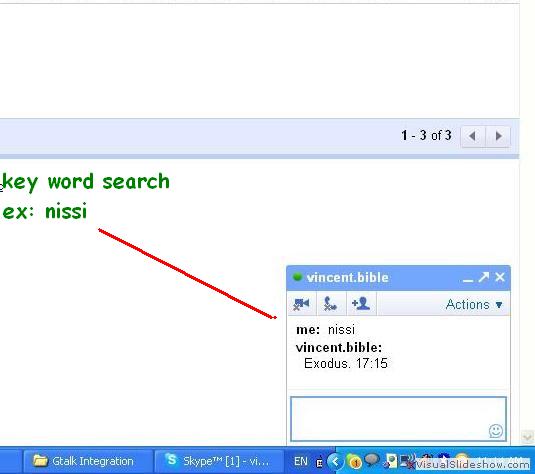
Task: Click the Exodus. 17:15 reply text
Action: [346, 363]
